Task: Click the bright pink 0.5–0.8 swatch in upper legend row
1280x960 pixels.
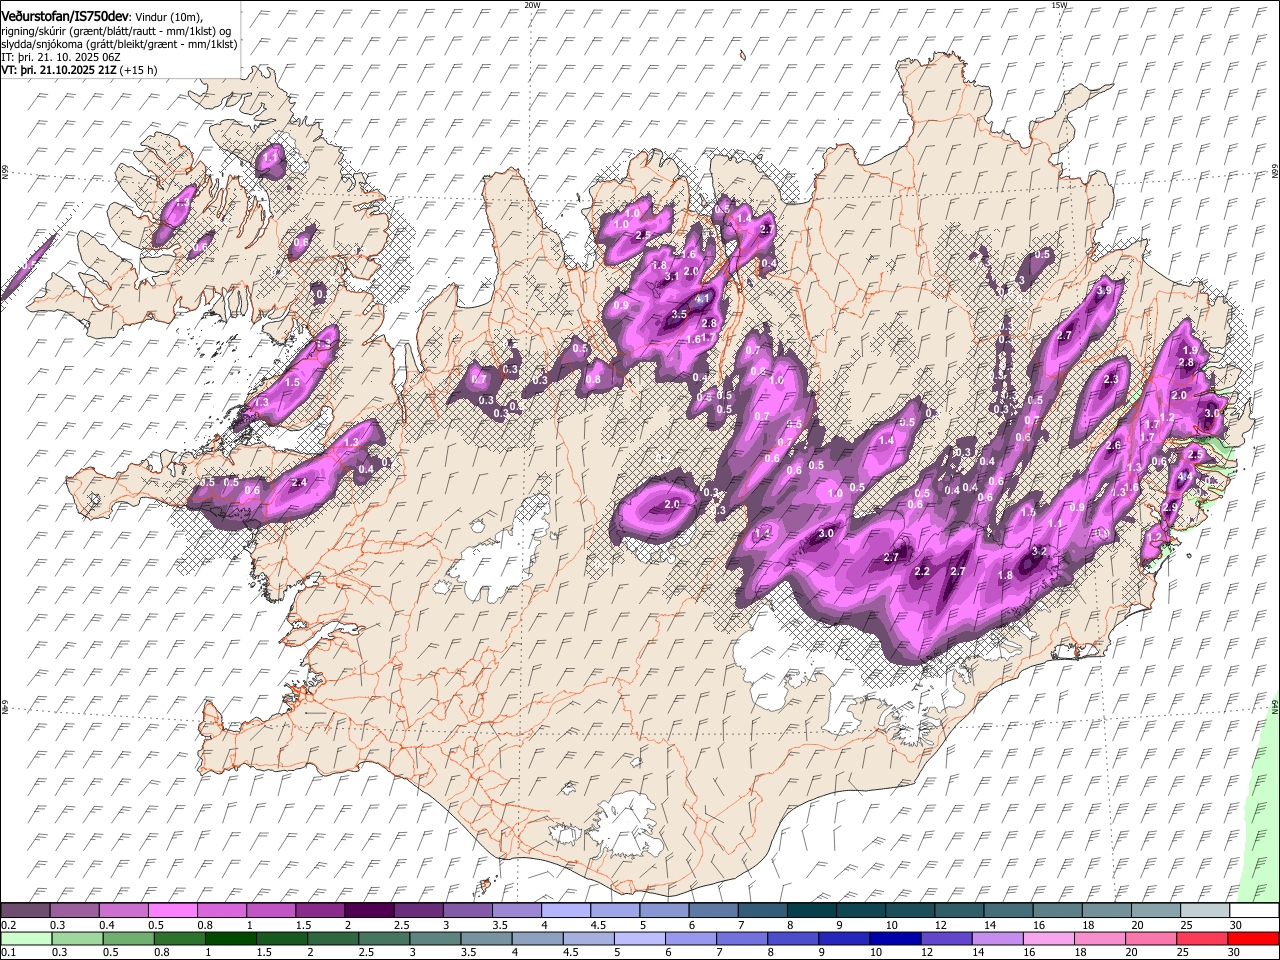Action: tap(172, 911)
